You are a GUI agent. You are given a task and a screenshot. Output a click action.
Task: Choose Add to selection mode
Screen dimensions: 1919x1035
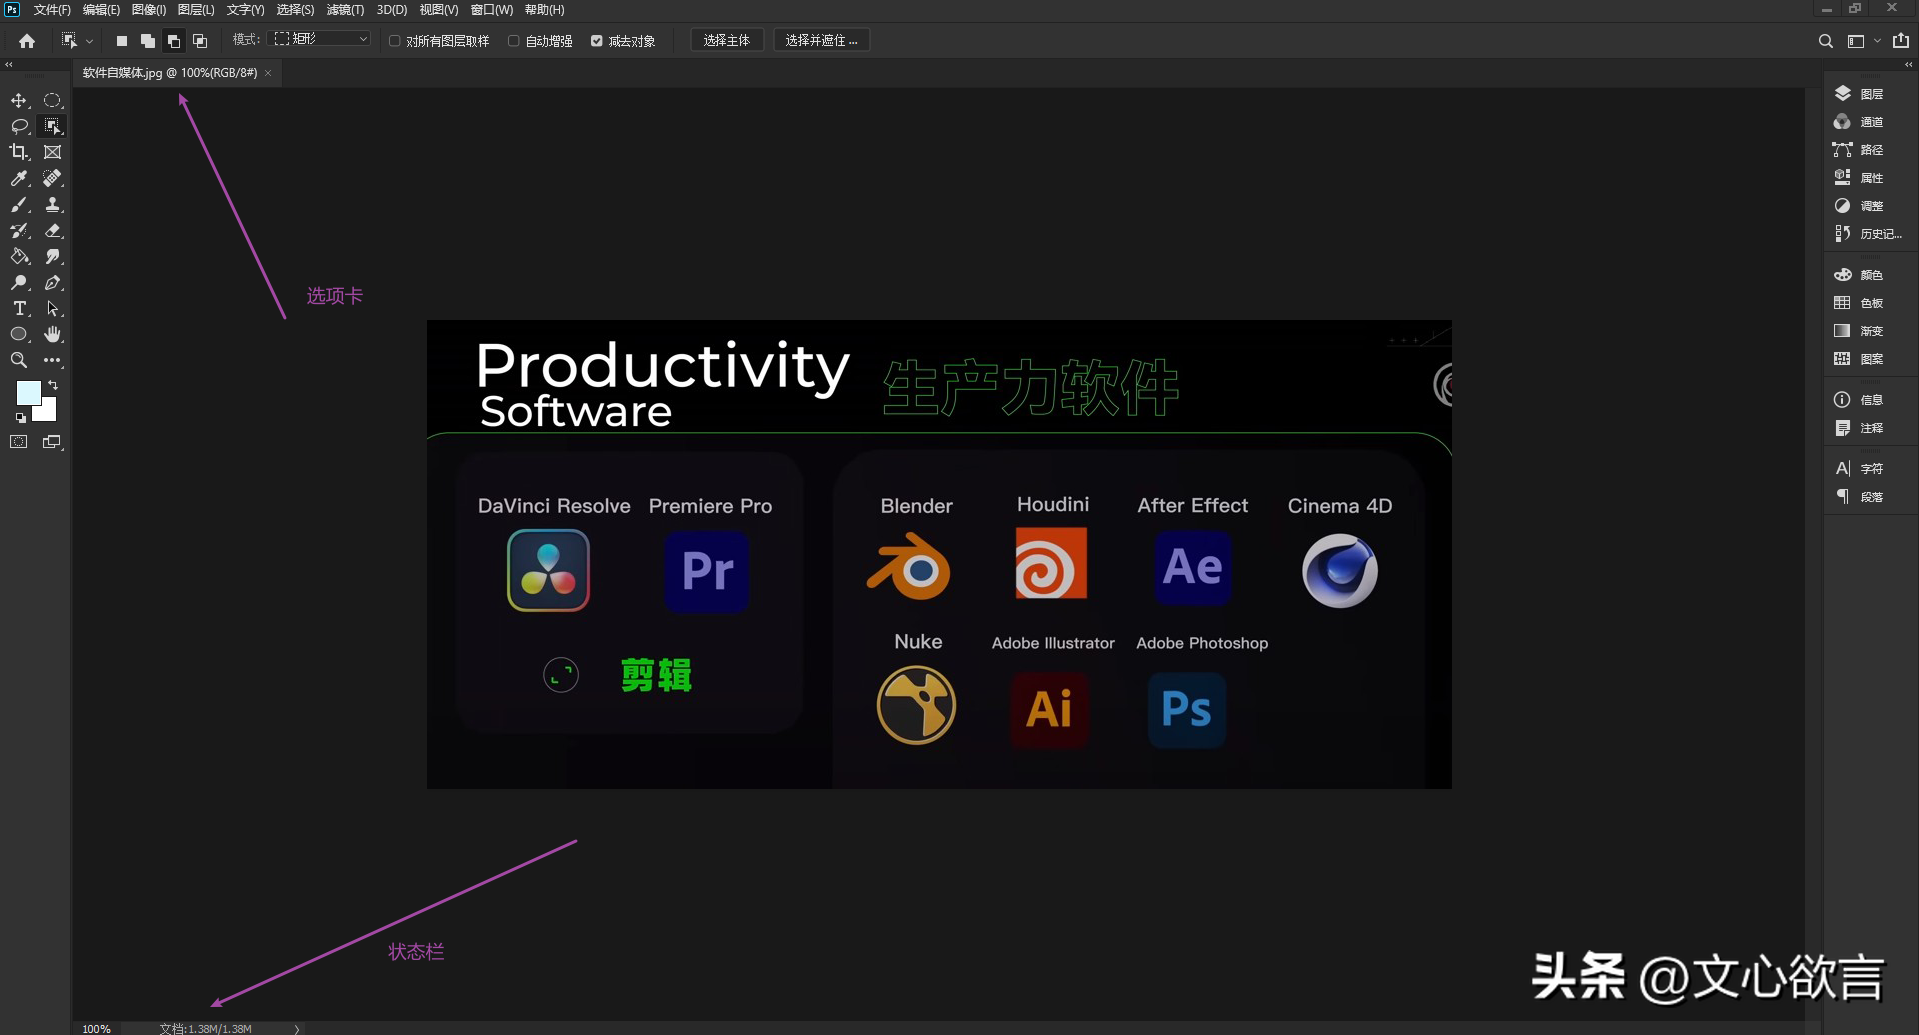tap(148, 41)
